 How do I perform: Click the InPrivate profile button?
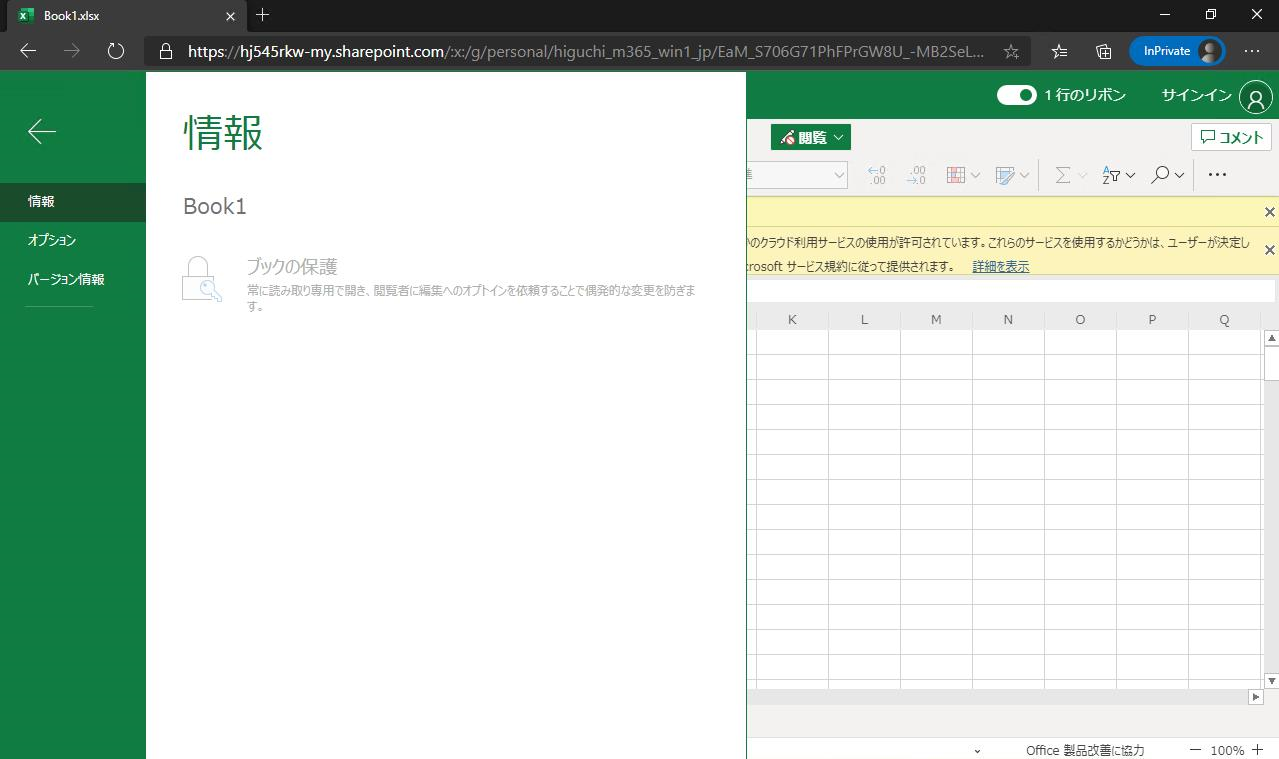[1177, 51]
